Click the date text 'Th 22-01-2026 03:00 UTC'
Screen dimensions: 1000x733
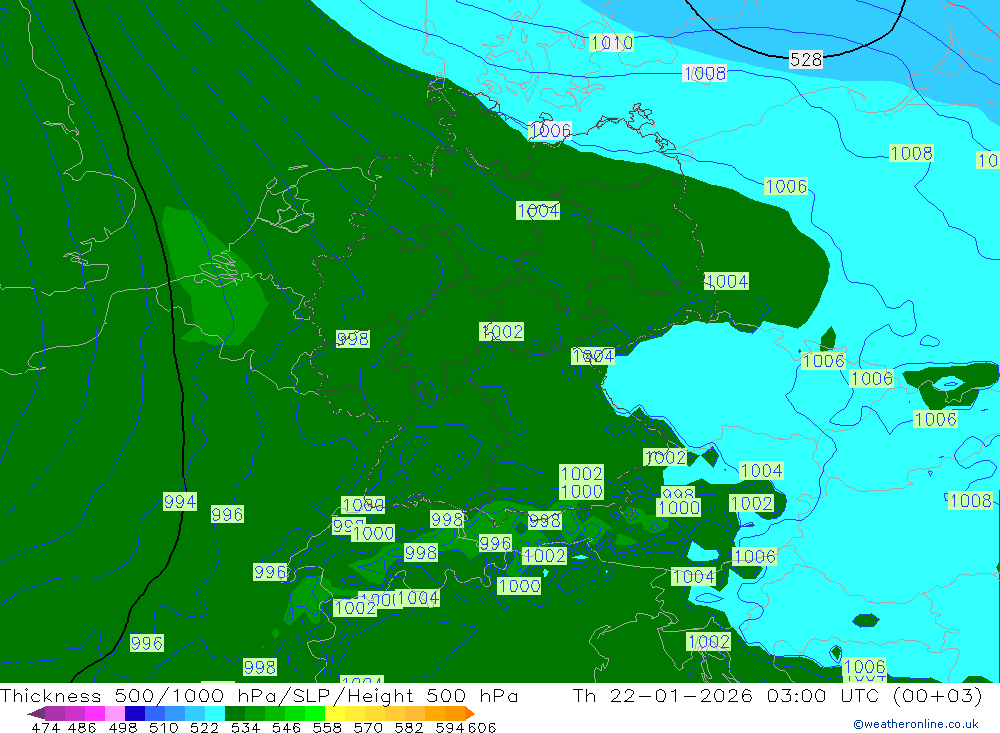[726, 695]
